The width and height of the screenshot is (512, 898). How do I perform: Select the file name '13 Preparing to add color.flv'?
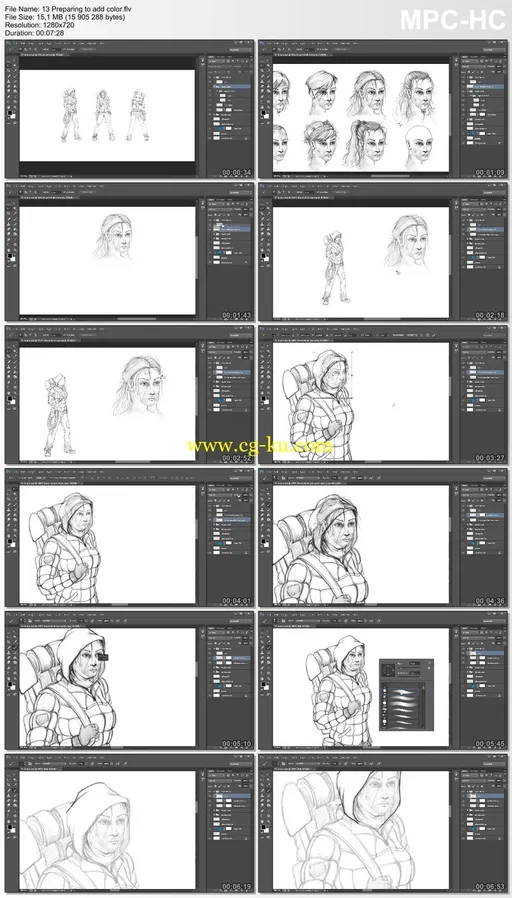tap(86, 9)
